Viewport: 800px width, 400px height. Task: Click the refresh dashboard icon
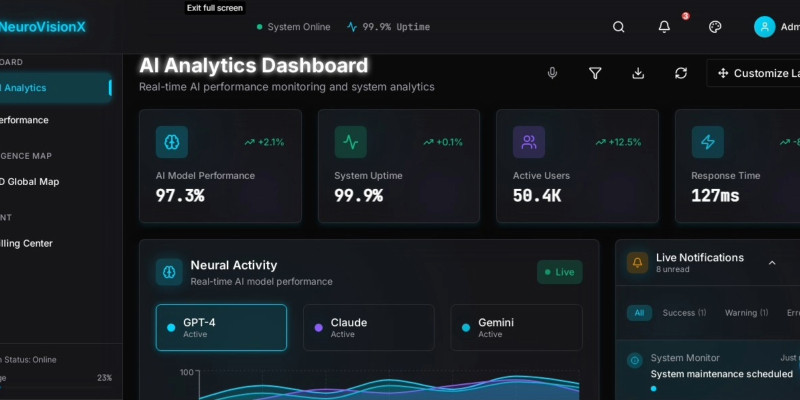point(681,73)
